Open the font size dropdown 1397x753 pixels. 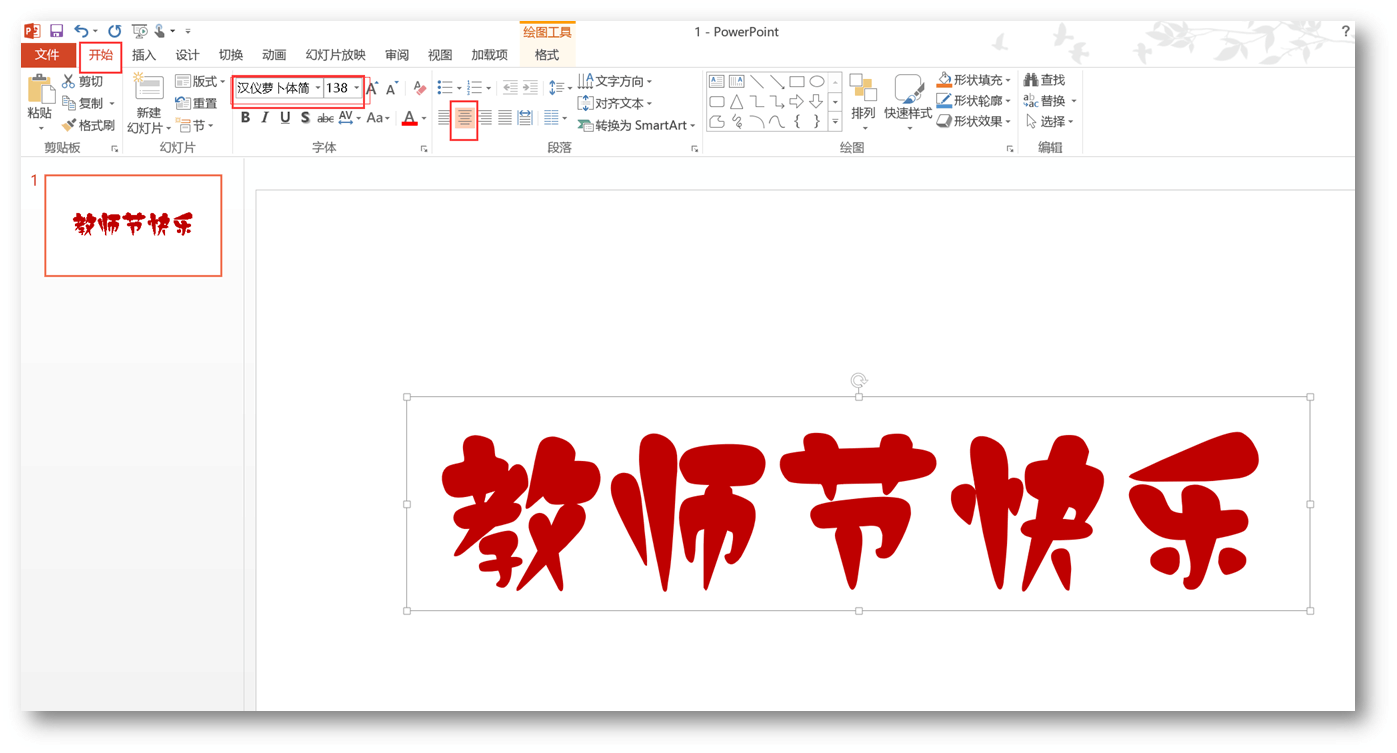tap(356, 88)
